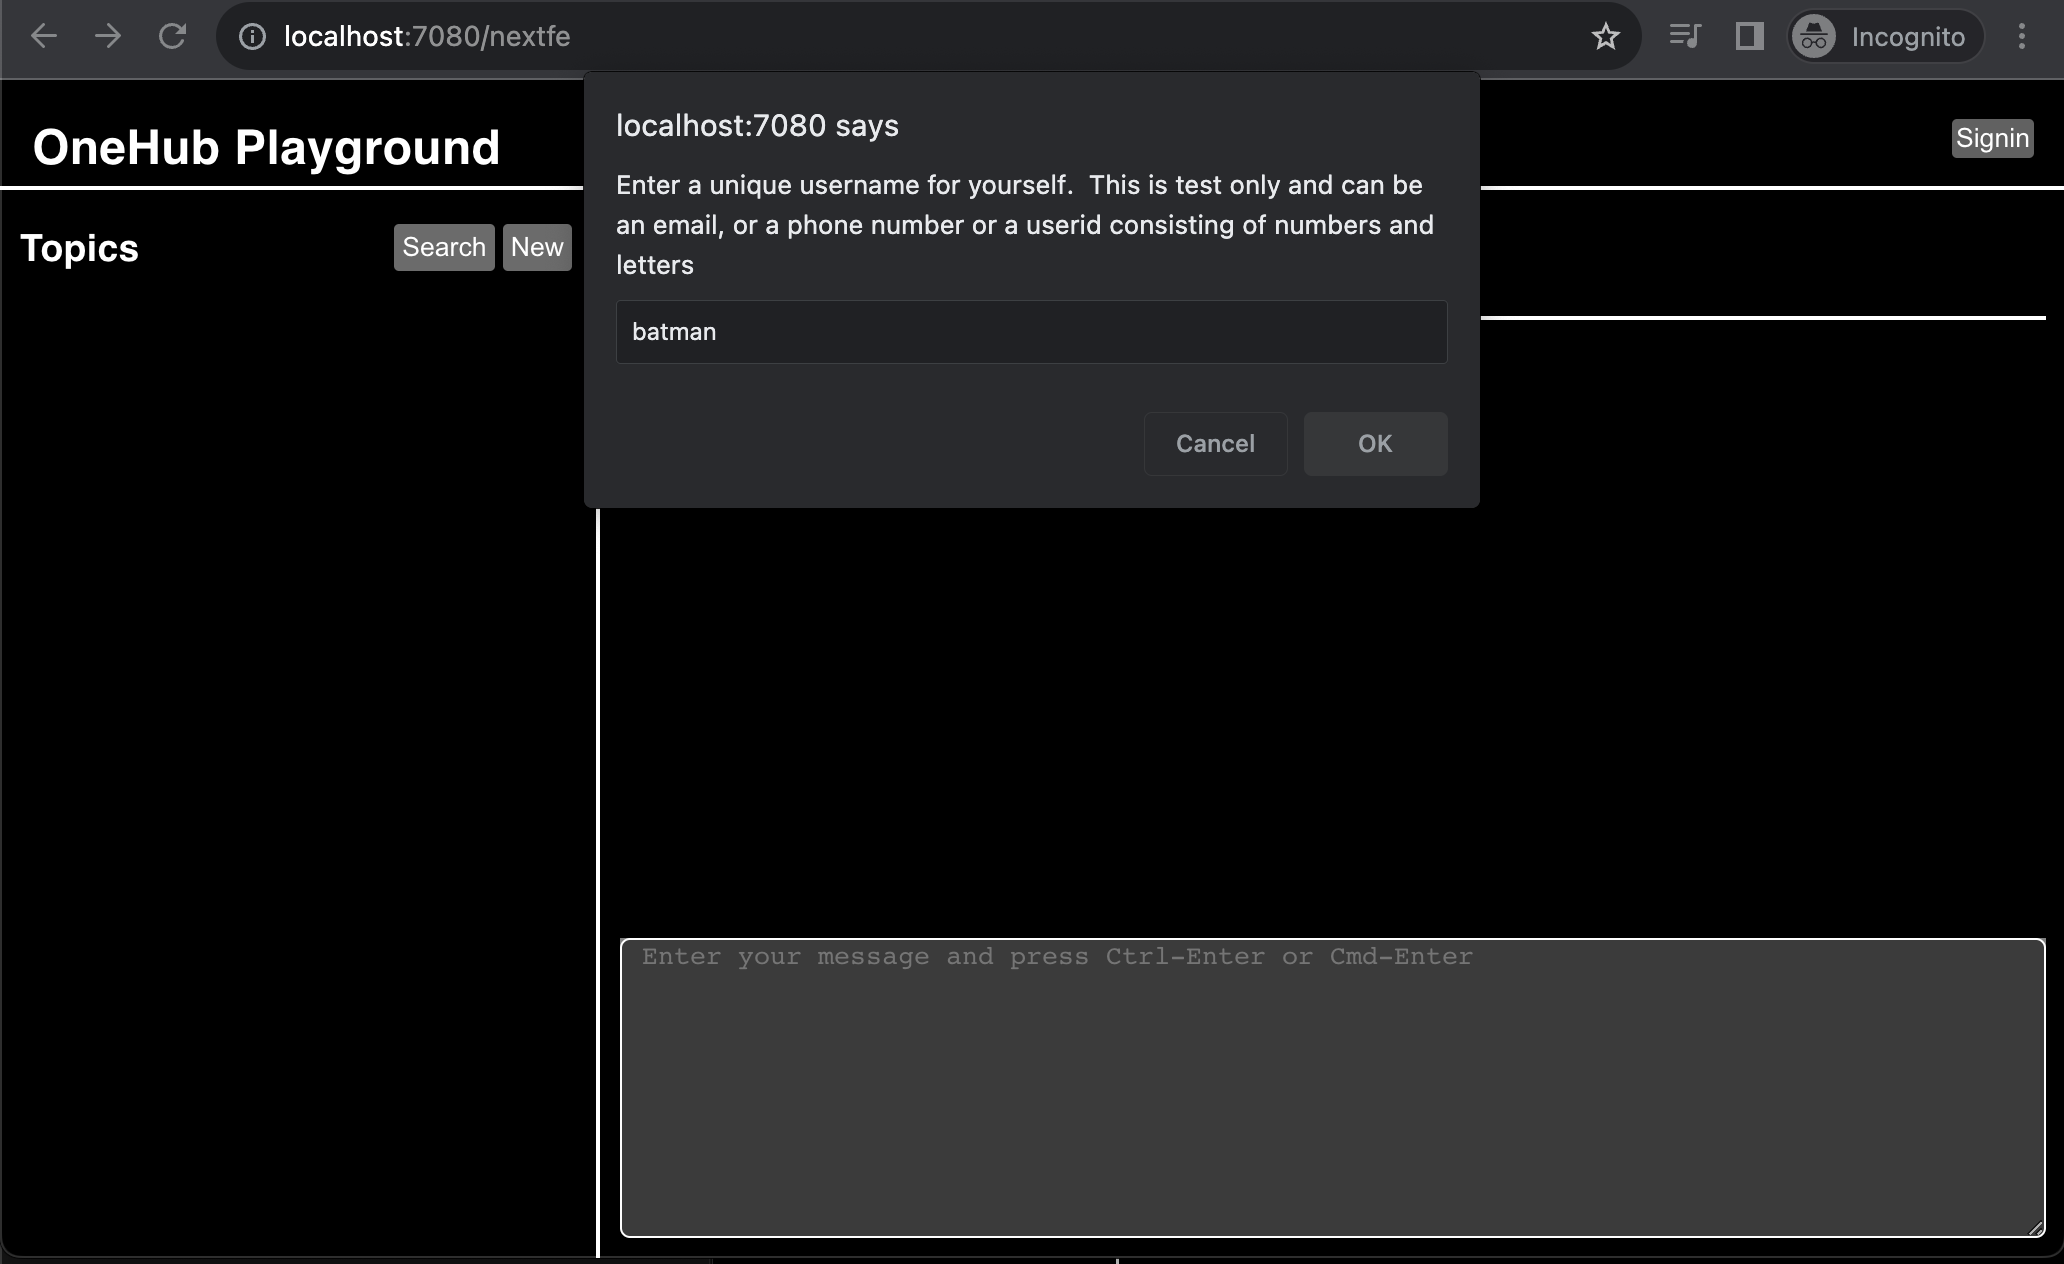Screen dimensions: 2064x1264
Task: Click the browser back arrow
Action: [44, 37]
